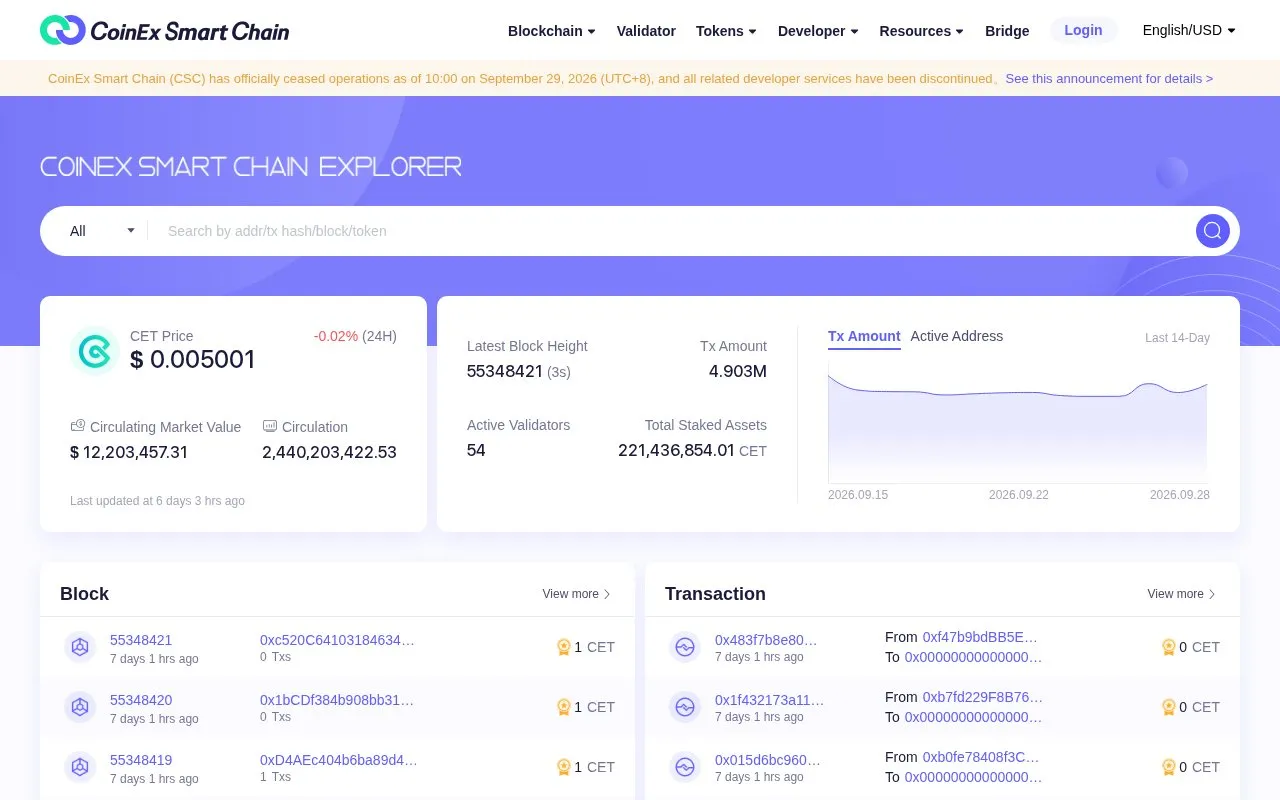Click transaction icon beside 0x1f432173a11
The image size is (1280, 800).
(x=685, y=707)
